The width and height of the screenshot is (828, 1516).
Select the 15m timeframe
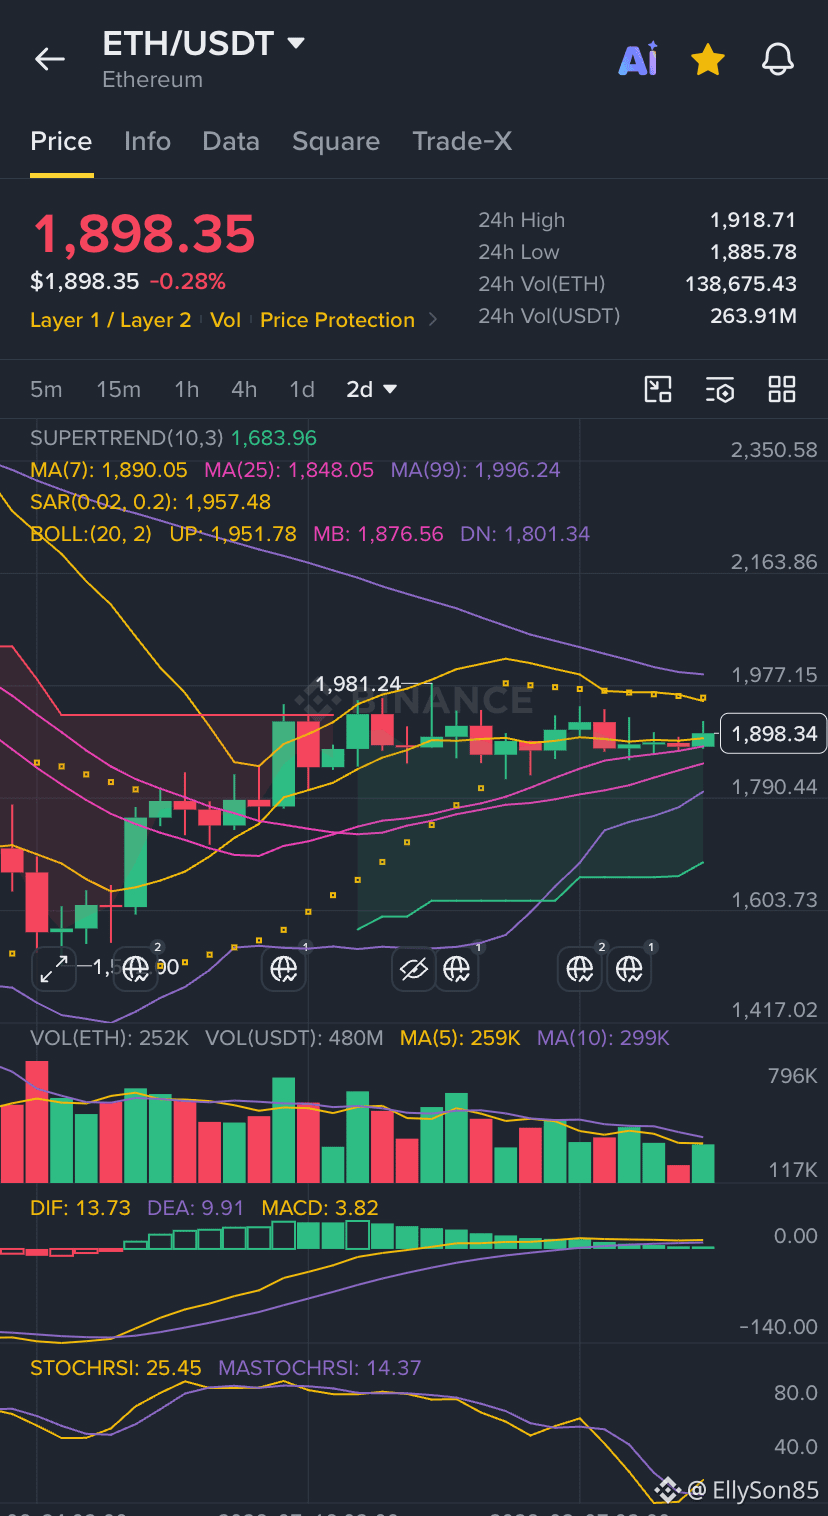pos(118,389)
